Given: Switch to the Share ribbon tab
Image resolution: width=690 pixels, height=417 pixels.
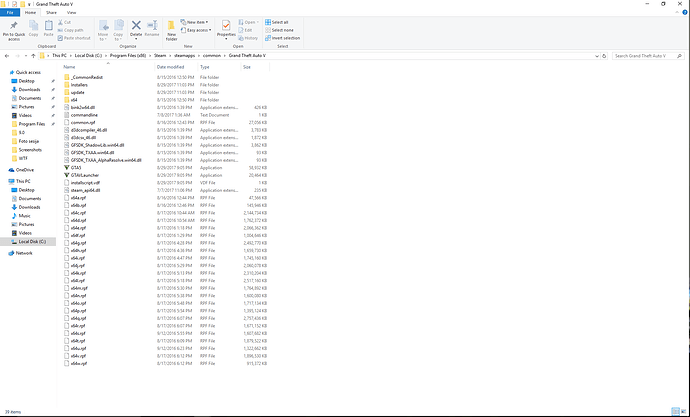Looking at the screenshot, I should (x=51, y=13).
